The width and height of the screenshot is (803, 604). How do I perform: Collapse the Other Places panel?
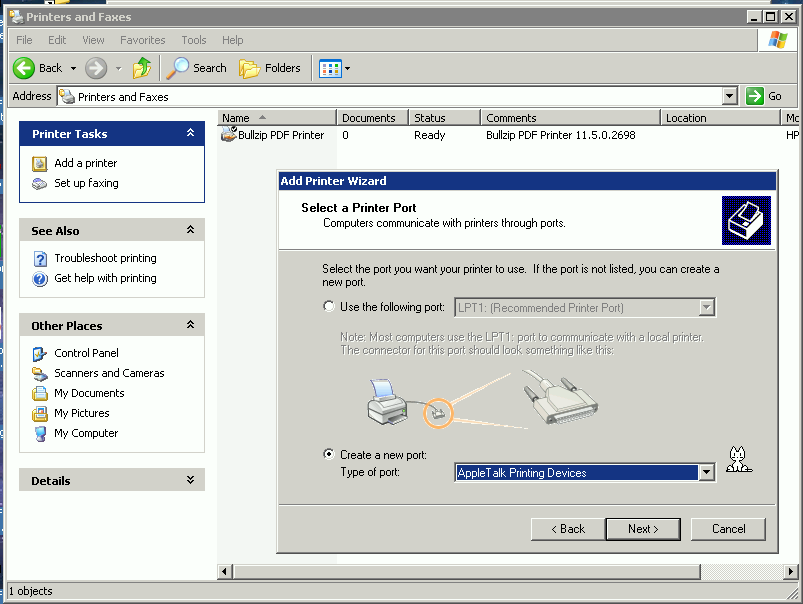191,324
